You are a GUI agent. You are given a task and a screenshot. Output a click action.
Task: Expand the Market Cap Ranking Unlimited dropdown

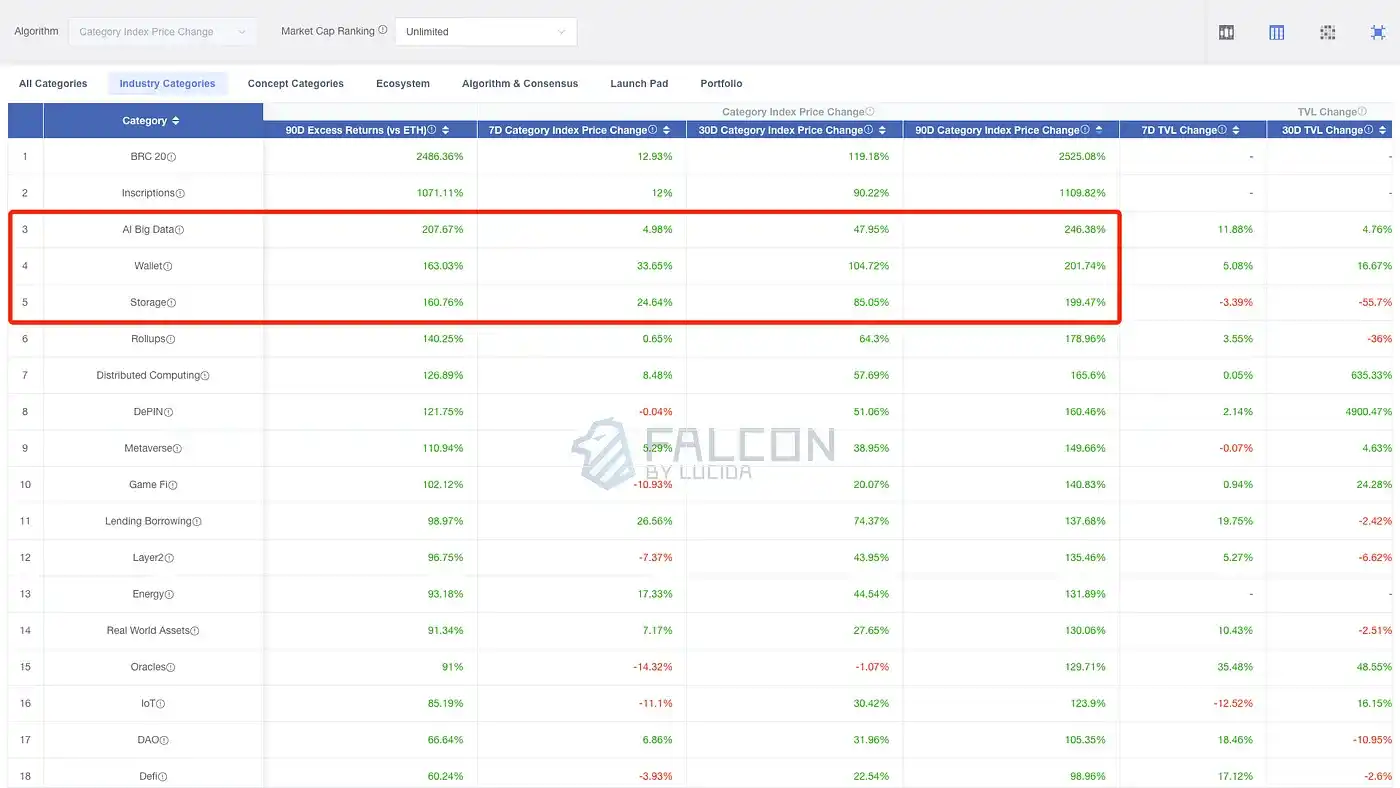pyautogui.click(x=486, y=32)
